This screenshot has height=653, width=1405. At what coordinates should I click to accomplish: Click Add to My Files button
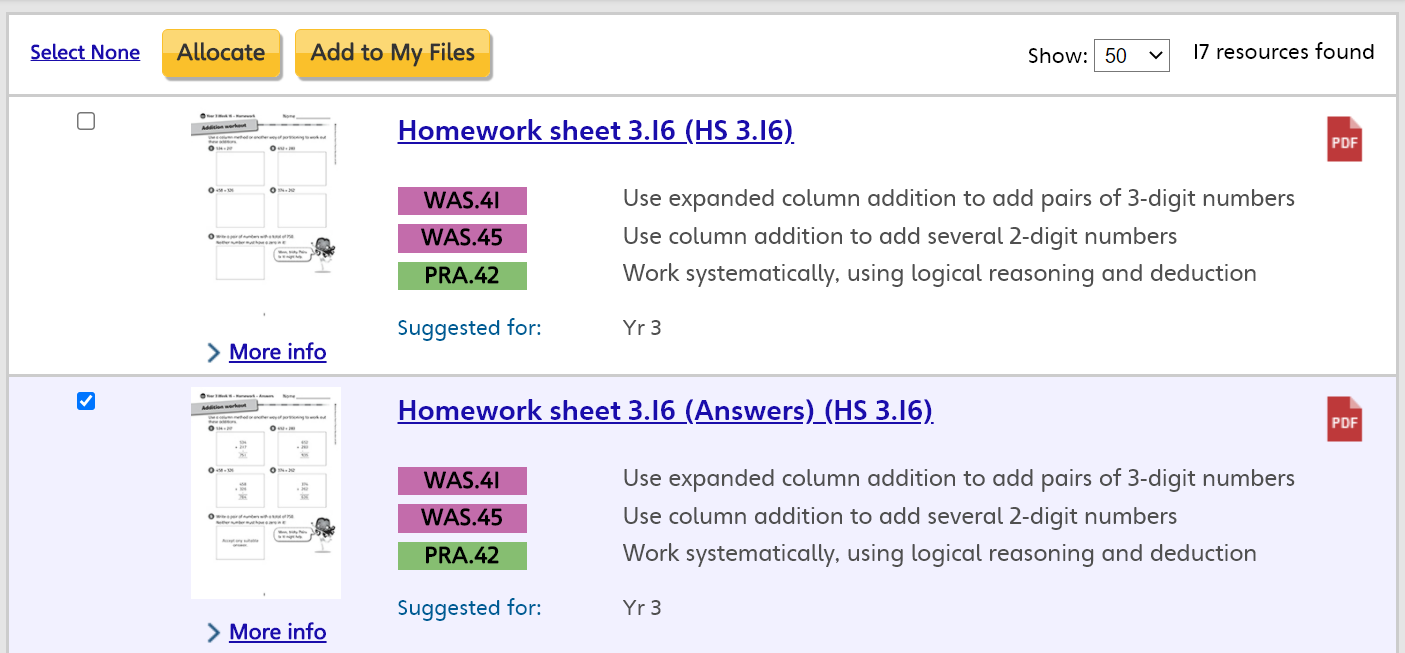tap(392, 53)
